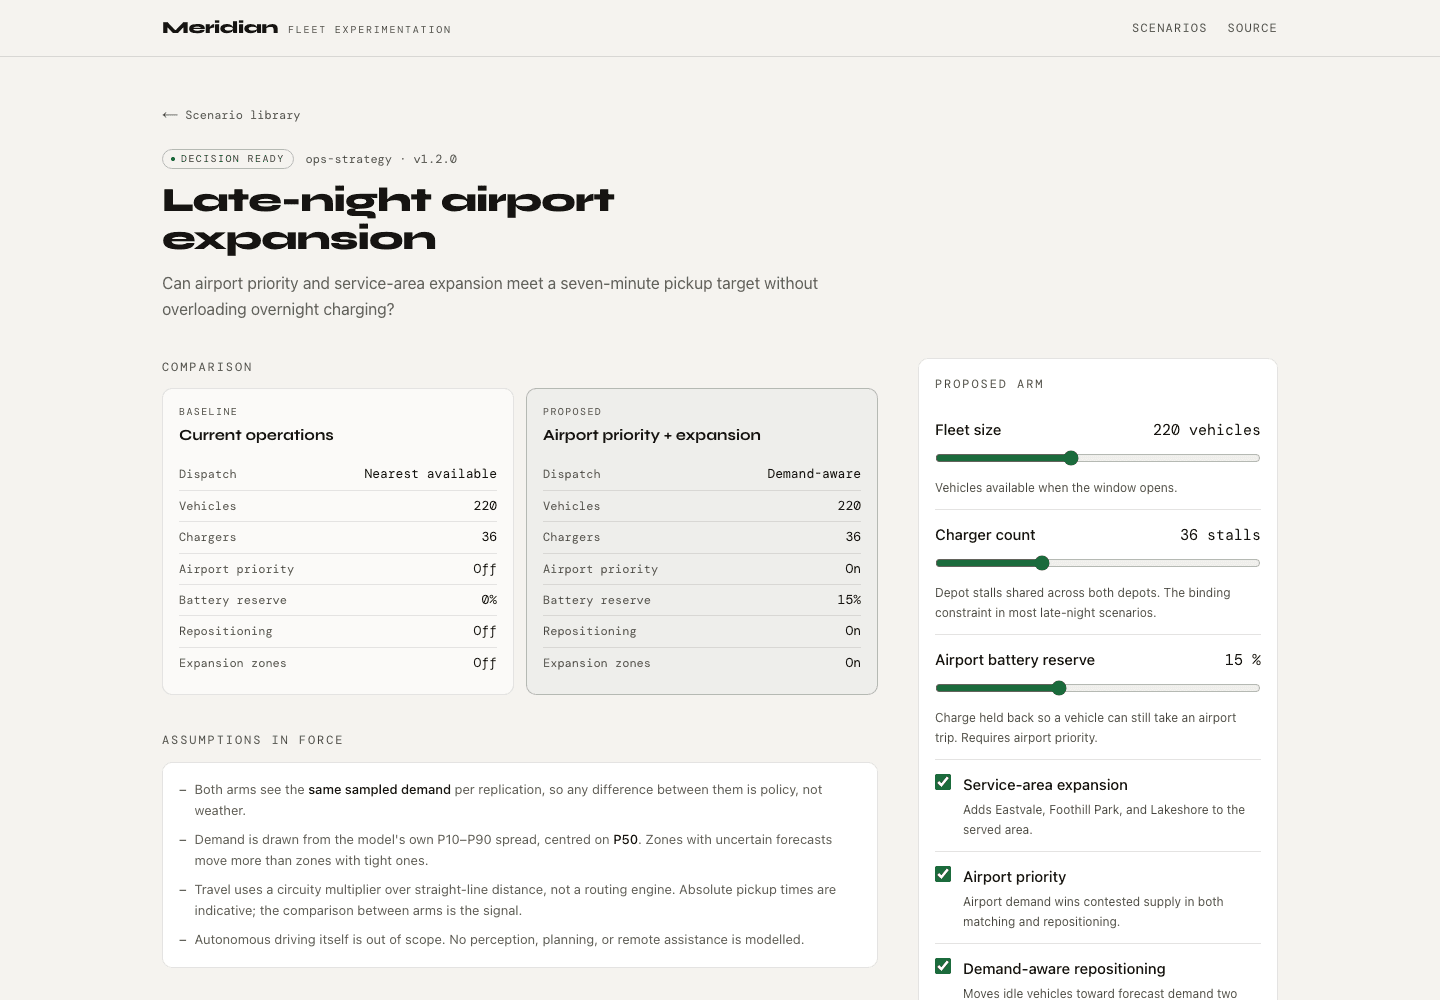Select the Current operations baseline card title
The image size is (1440, 1000).
pyautogui.click(x=256, y=435)
